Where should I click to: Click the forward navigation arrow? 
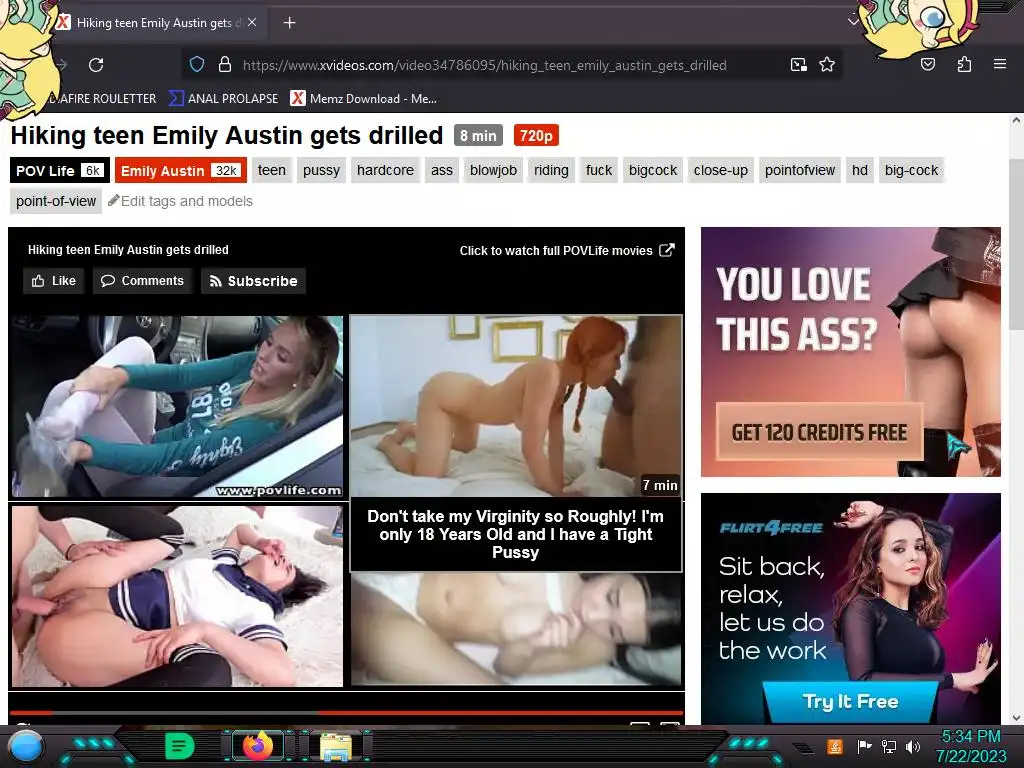tap(63, 65)
